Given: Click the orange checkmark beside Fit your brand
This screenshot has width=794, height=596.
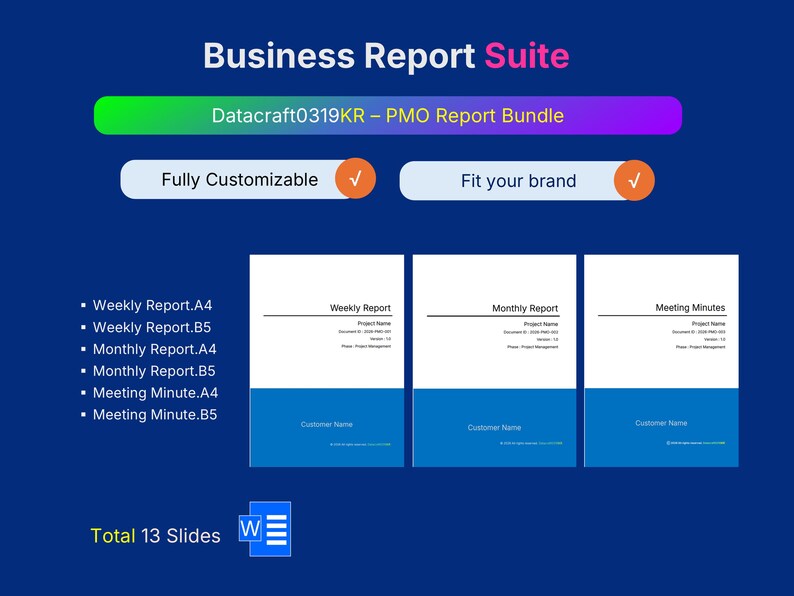Looking at the screenshot, I should click(x=634, y=180).
